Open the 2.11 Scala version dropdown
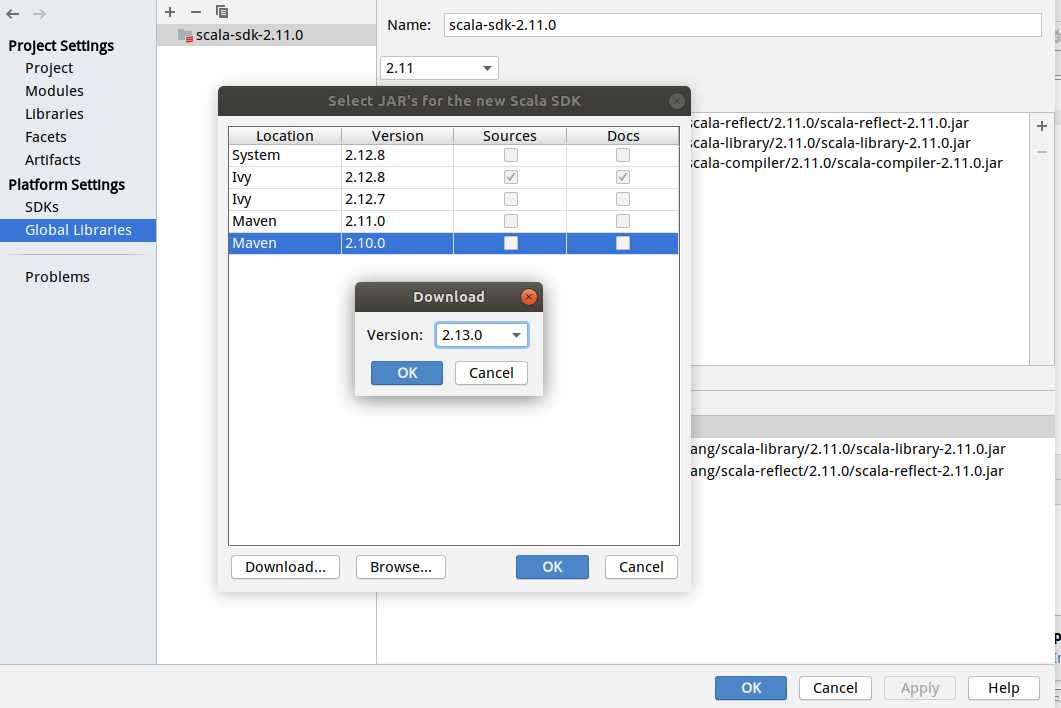This screenshot has height=708, width=1061. pyautogui.click(x=439, y=68)
